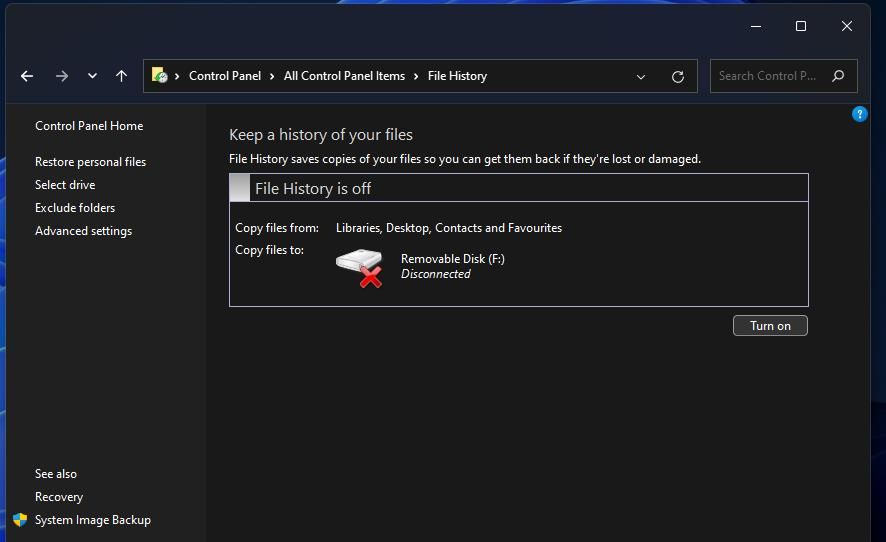Click Libraries, Desktop, Contacts and Favourites text
The height and width of the screenshot is (542, 886).
pyautogui.click(x=449, y=228)
